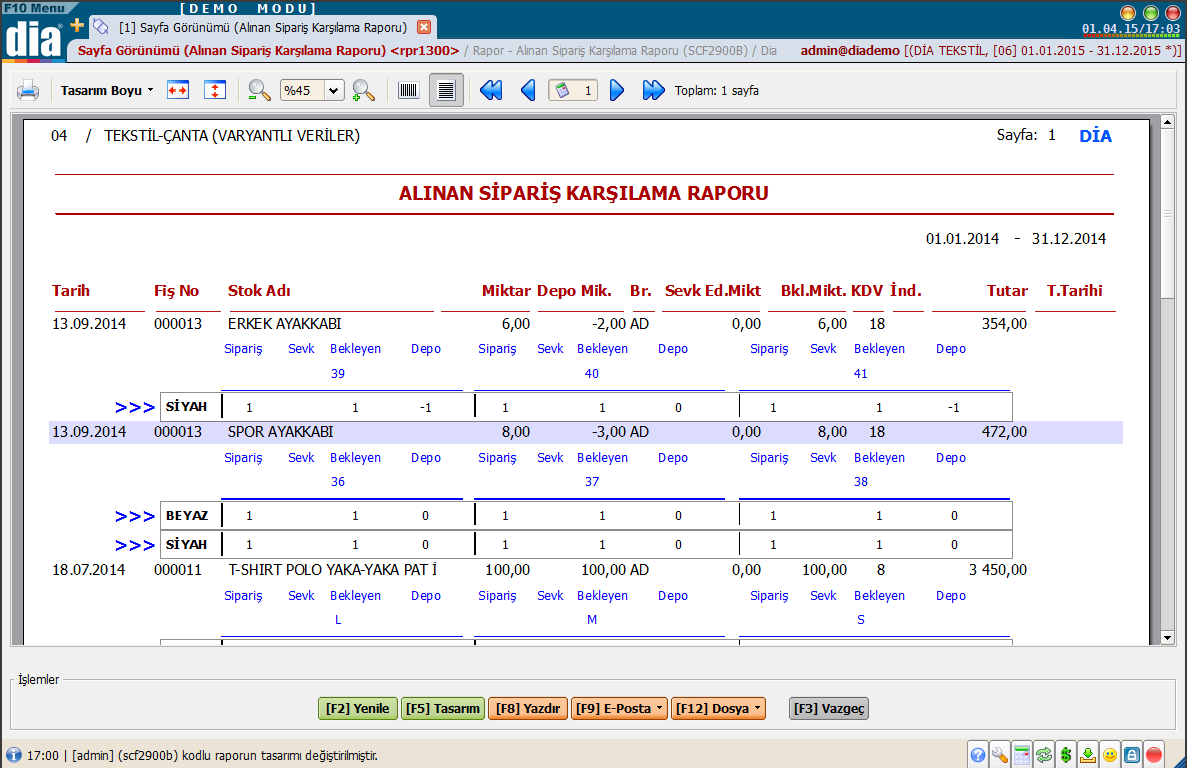Click the wrench settings status icon
Screen dimensions: 1187x768
click(999, 754)
